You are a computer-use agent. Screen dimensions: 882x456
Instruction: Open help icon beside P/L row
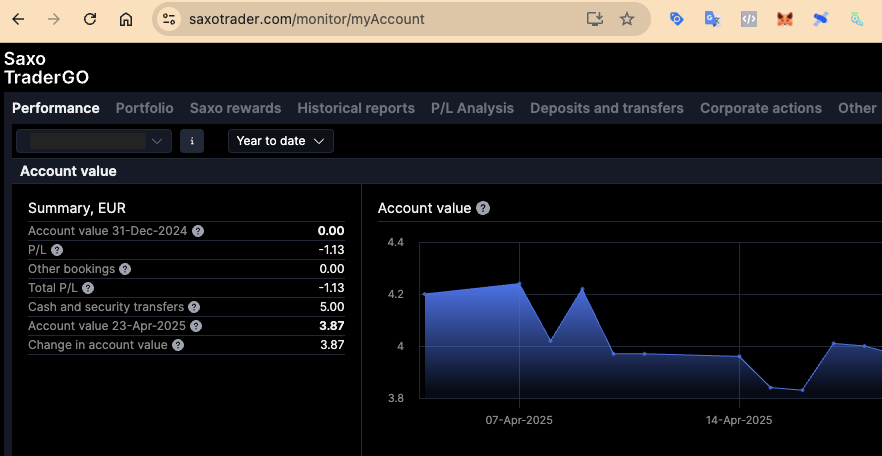point(57,250)
